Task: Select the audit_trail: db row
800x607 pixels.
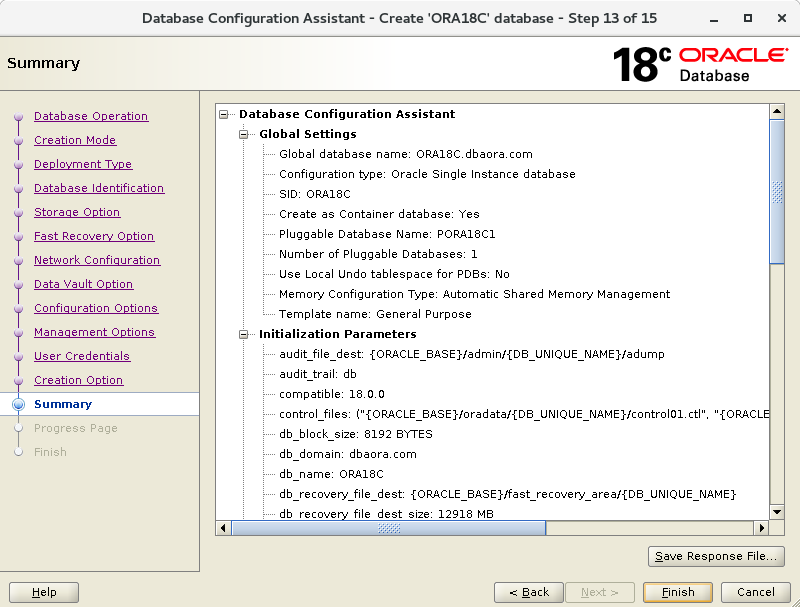Action: 317,374
